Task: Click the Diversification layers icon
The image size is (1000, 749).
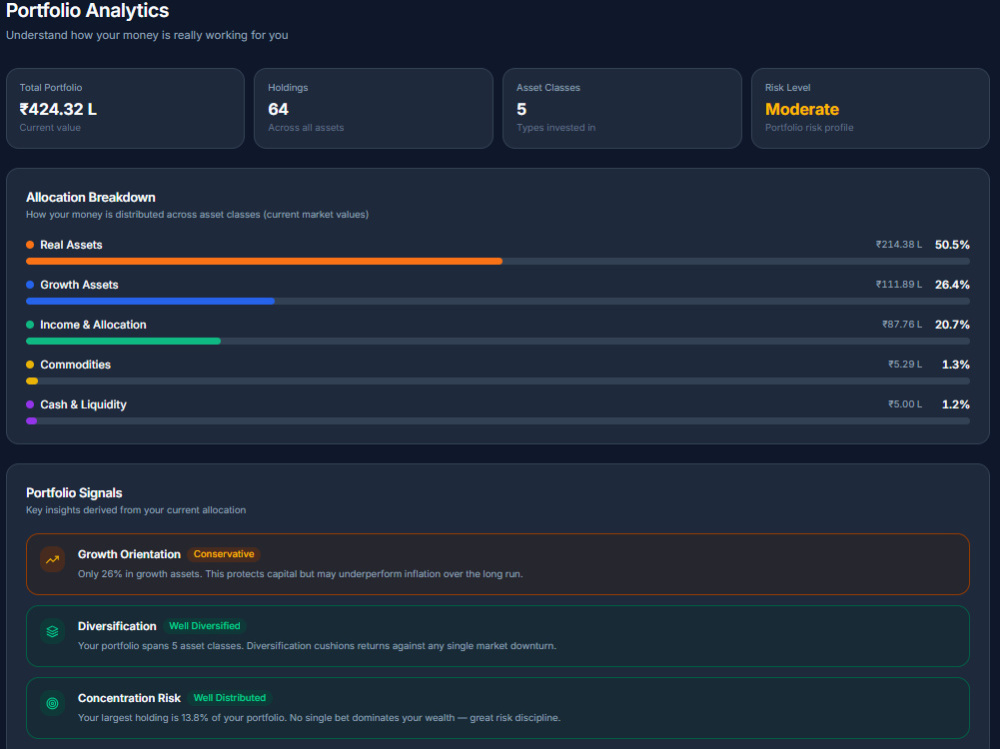Action: tap(52, 632)
